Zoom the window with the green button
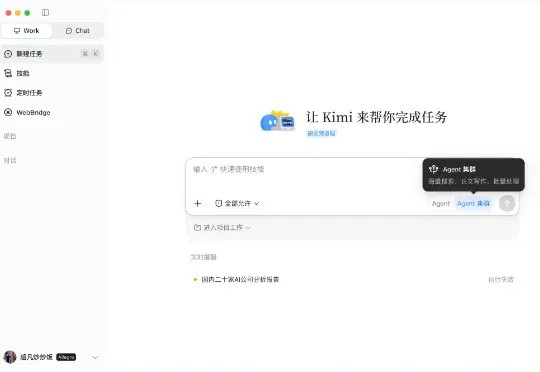The image size is (540, 372). click(x=27, y=13)
